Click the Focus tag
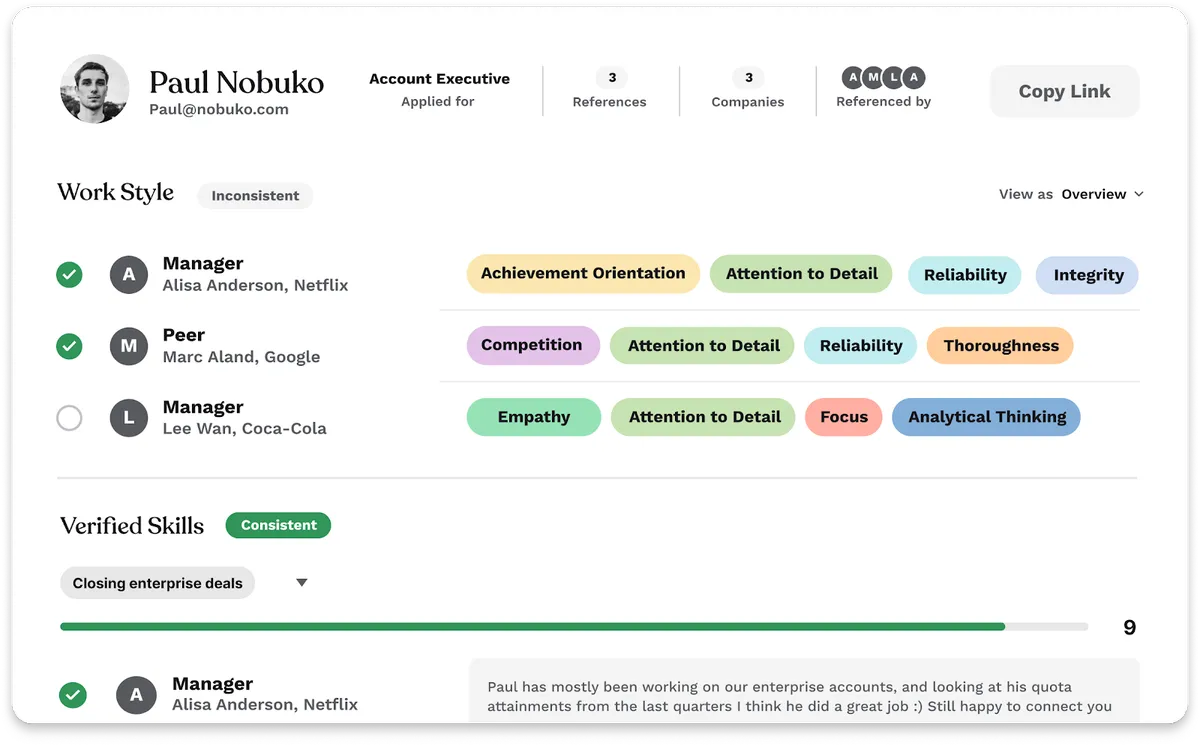The image size is (1200, 746). click(x=844, y=417)
